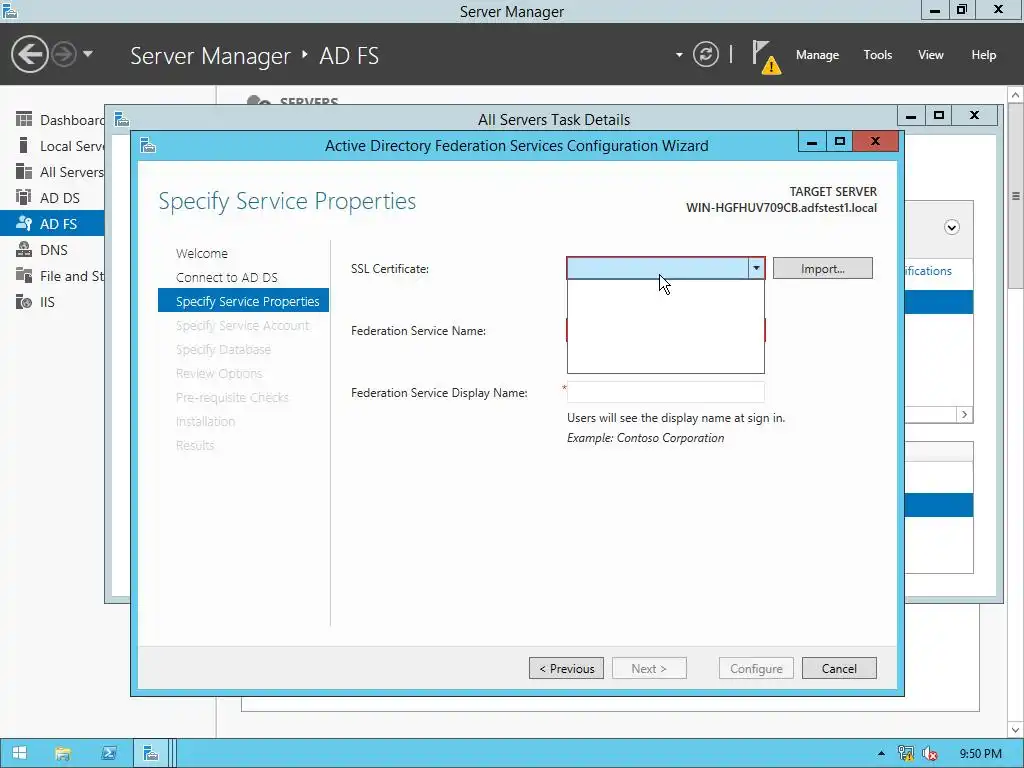
Task: Click the network tray icon with warning
Action: coord(906,754)
